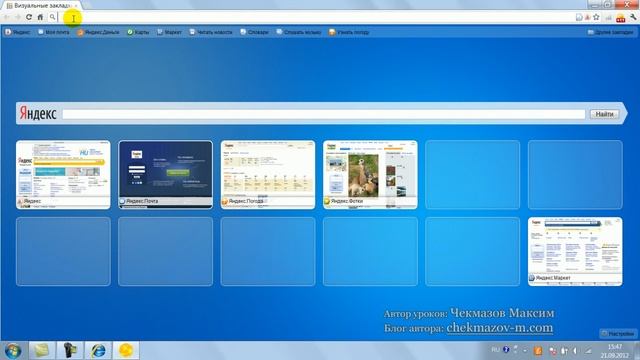
Task: Open the Маркет bookmark
Action: 169,32
